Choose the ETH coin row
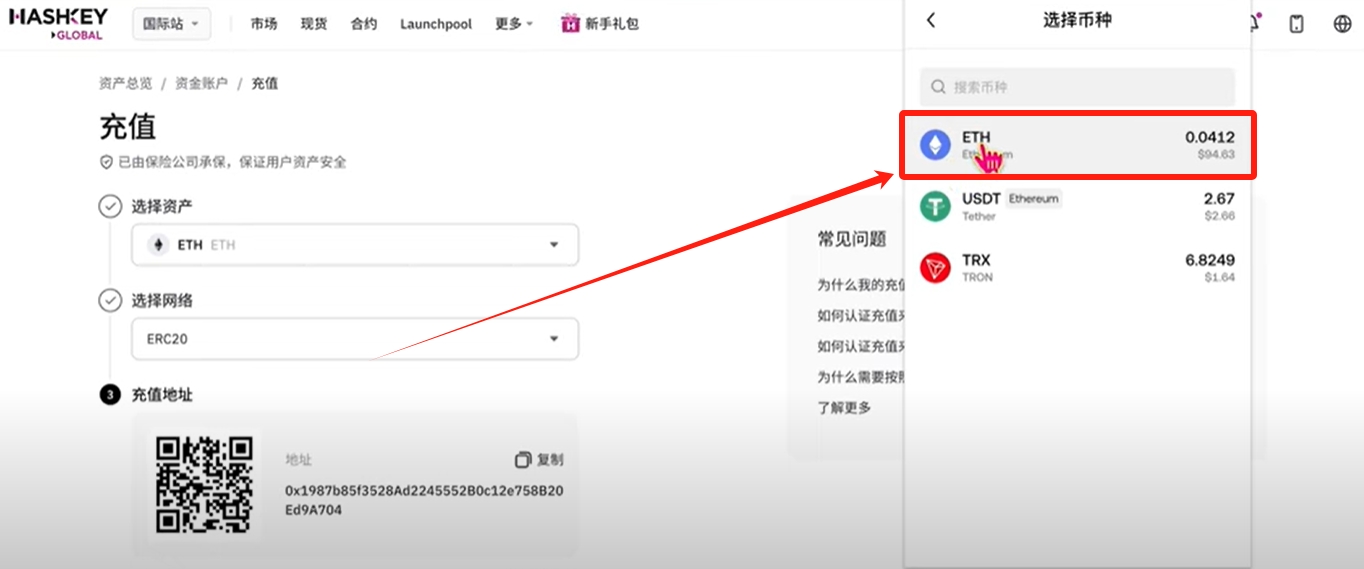 1077,145
